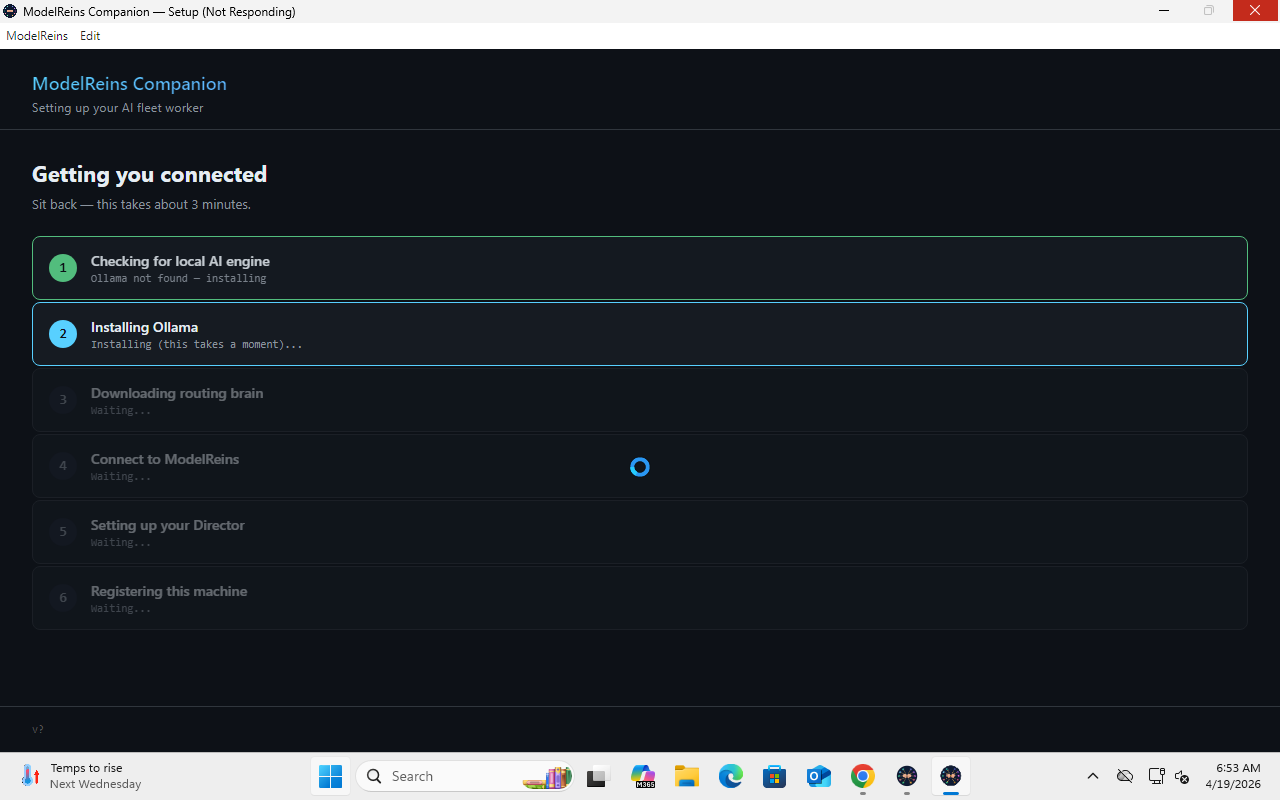1280x800 pixels.
Task: Click the dimmed step 6 circle
Action: pos(63,598)
